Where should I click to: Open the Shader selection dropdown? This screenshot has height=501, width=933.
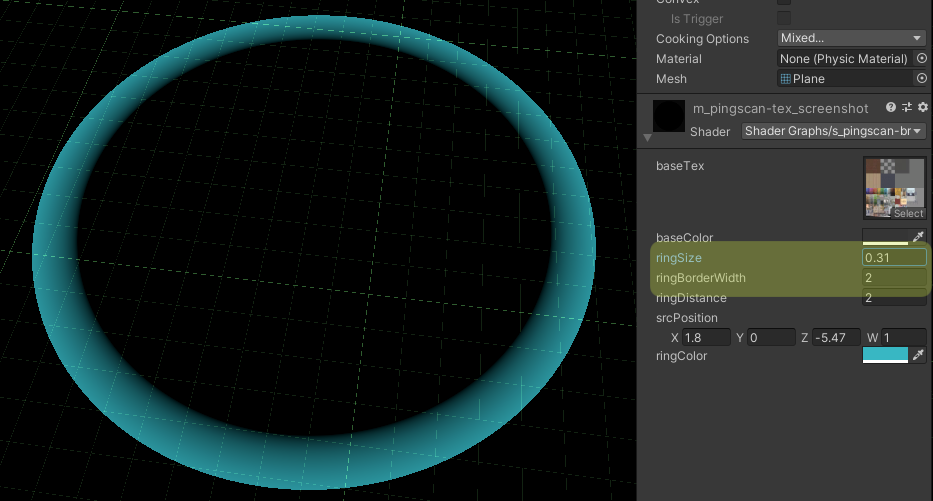833,131
